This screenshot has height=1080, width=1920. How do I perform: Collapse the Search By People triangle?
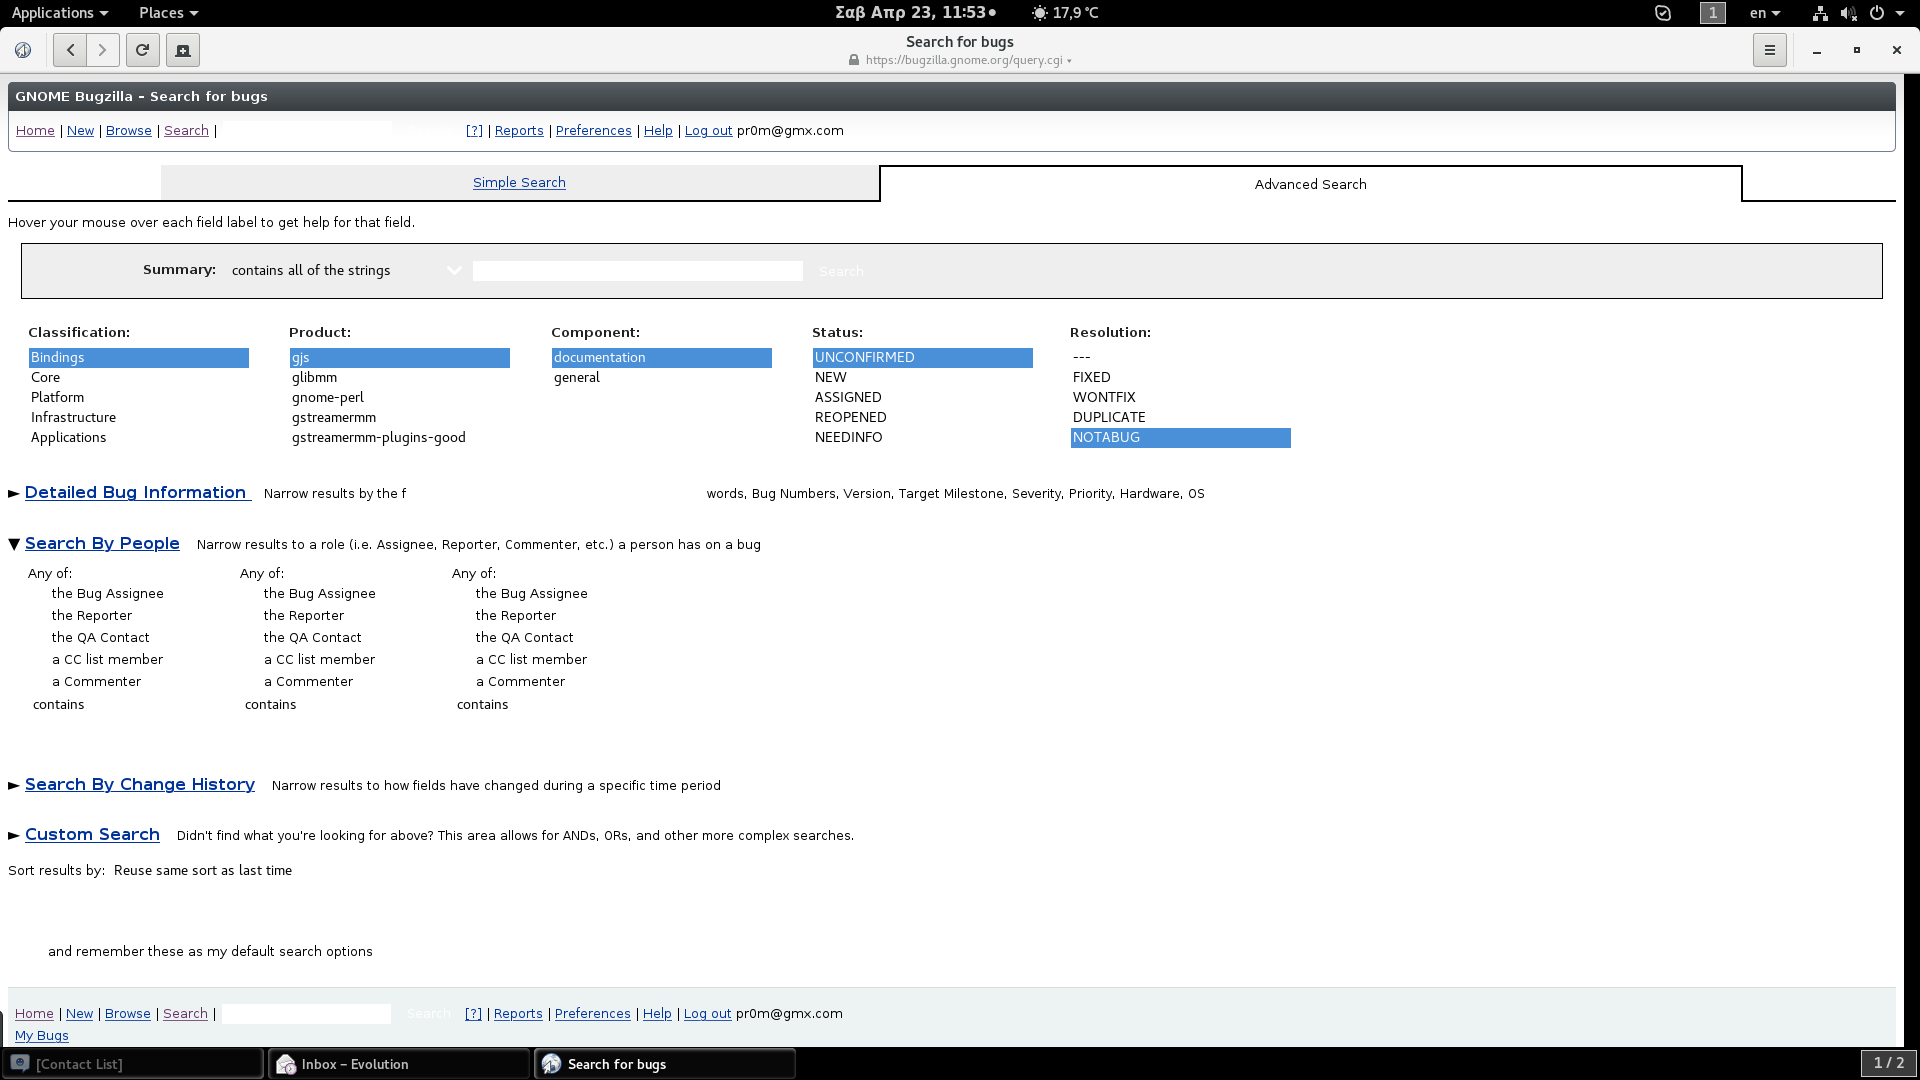click(14, 544)
